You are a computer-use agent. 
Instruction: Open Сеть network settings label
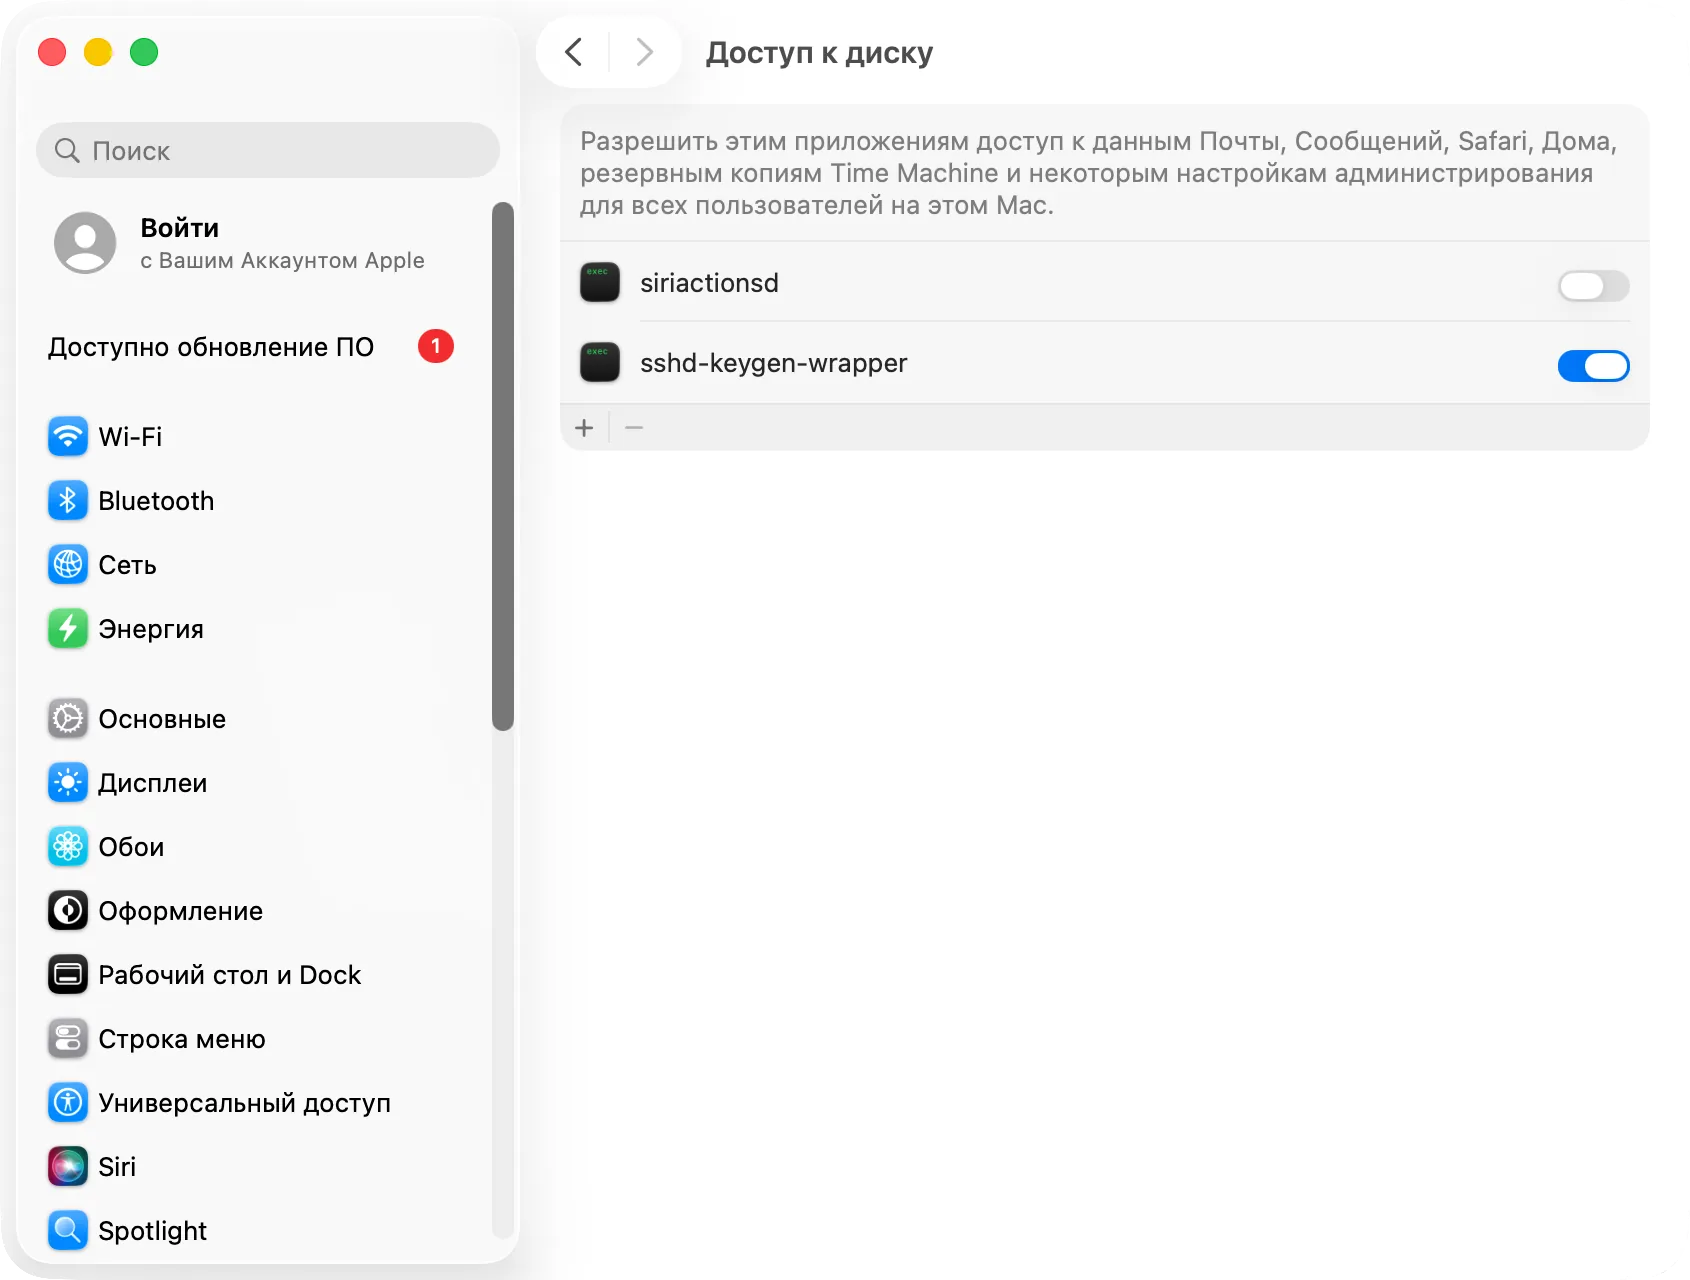point(127,565)
